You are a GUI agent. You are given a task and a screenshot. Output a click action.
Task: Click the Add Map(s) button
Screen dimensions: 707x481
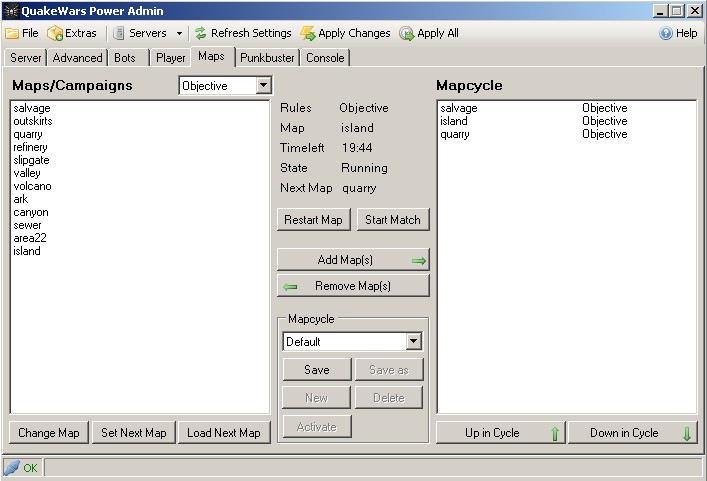tap(353, 260)
